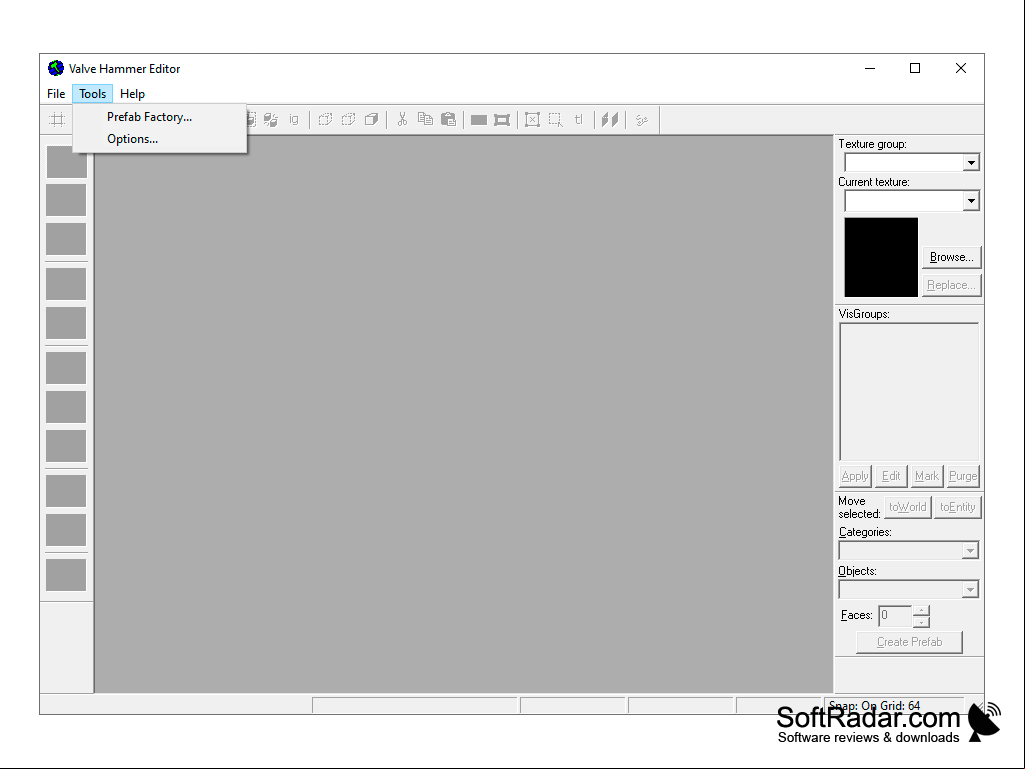Click the Create Prefab button

909,642
